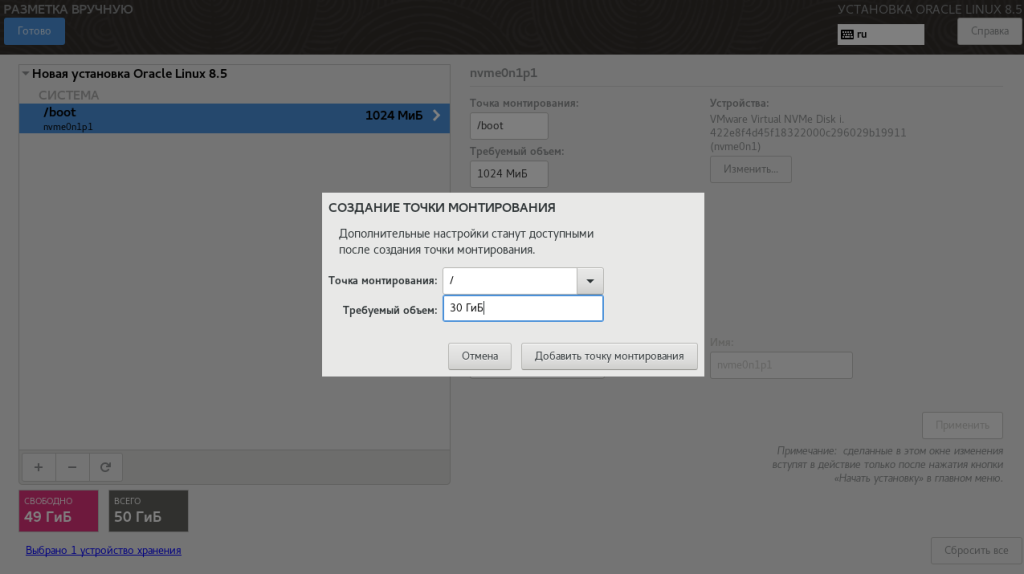Open the mount point dropdown arrow
The image size is (1024, 574).
(590, 281)
